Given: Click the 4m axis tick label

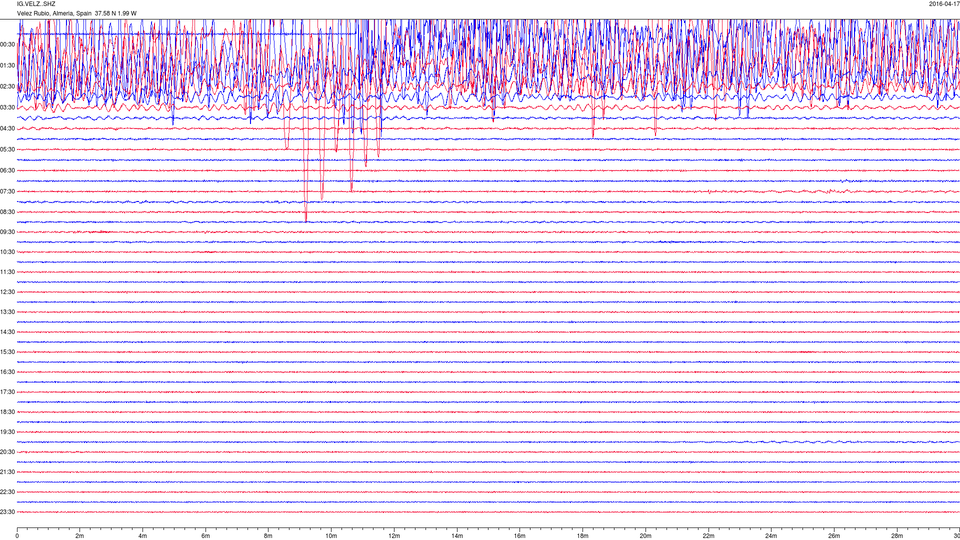Looking at the screenshot, I should pyautogui.click(x=143, y=536).
